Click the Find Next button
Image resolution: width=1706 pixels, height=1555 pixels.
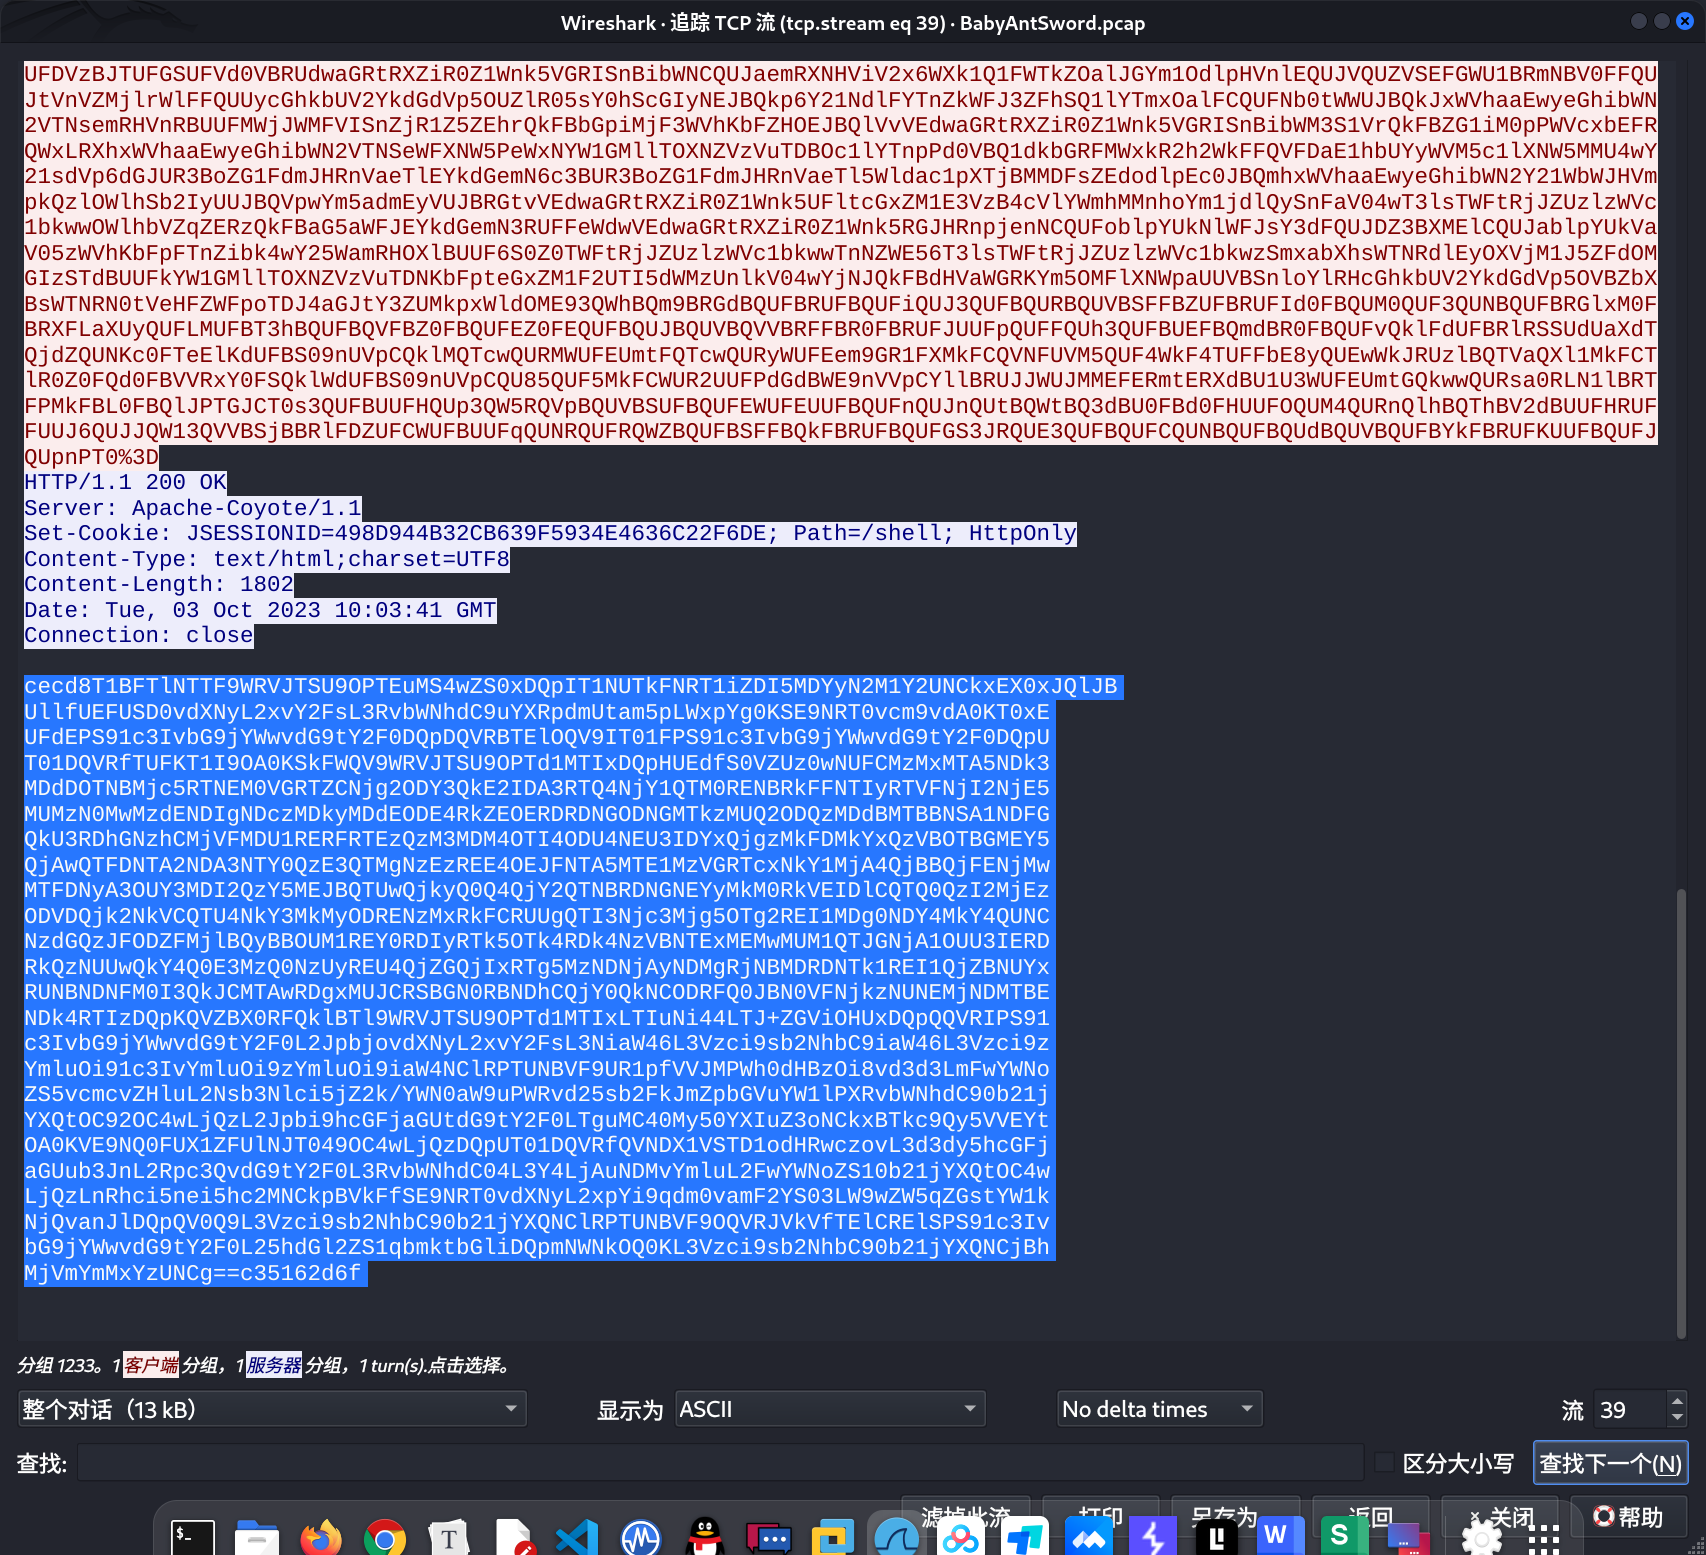(x=1610, y=1463)
